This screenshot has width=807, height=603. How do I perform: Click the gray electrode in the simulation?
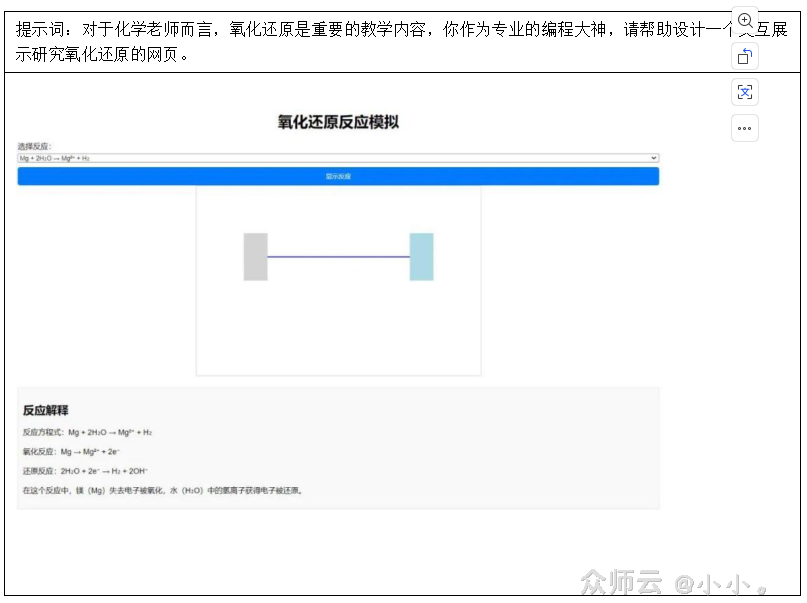click(x=256, y=257)
